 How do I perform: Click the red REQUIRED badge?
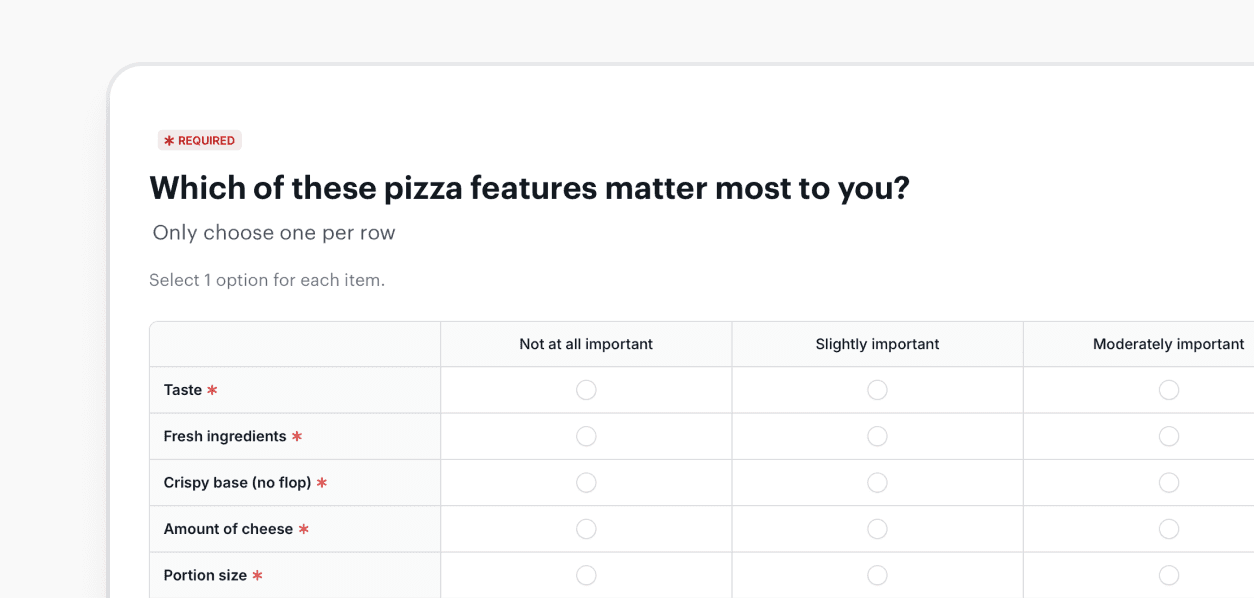pyautogui.click(x=200, y=141)
